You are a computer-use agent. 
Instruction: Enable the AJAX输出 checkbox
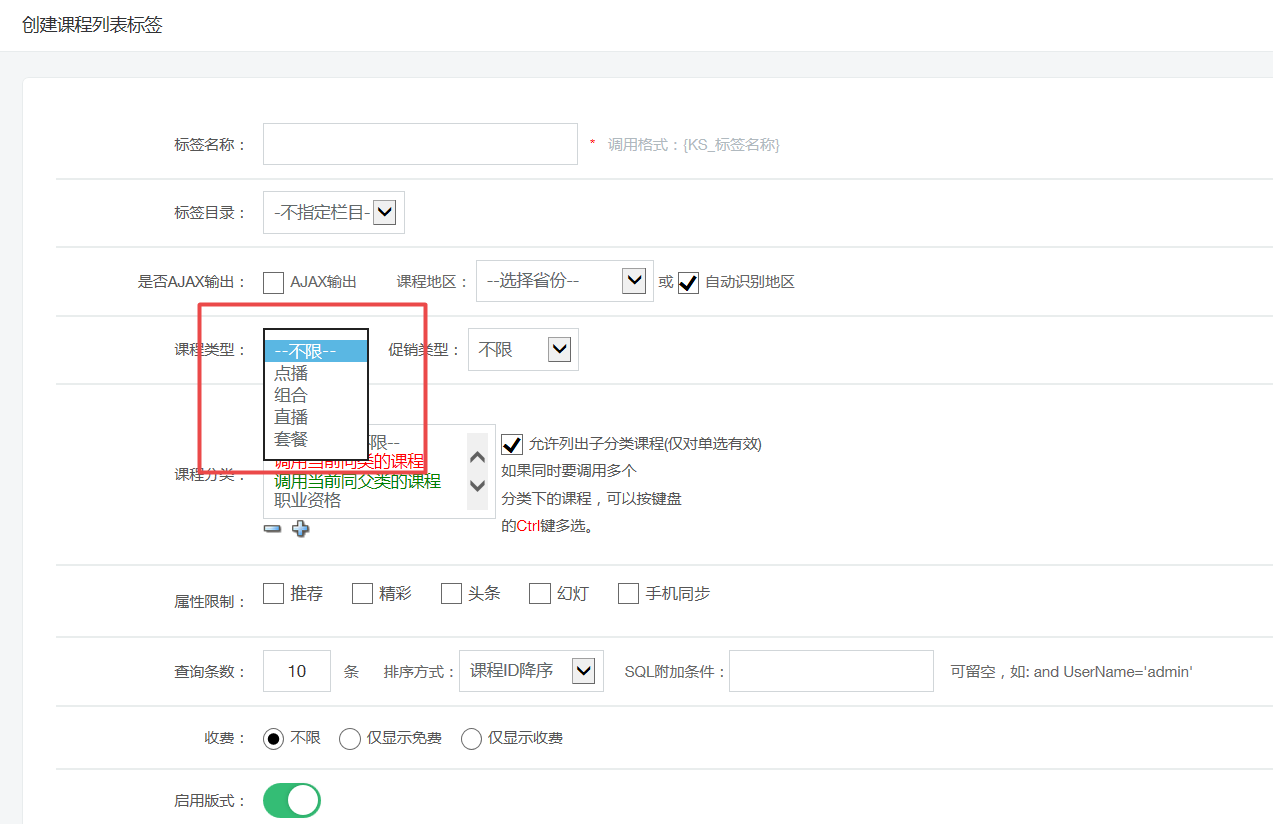(x=273, y=283)
